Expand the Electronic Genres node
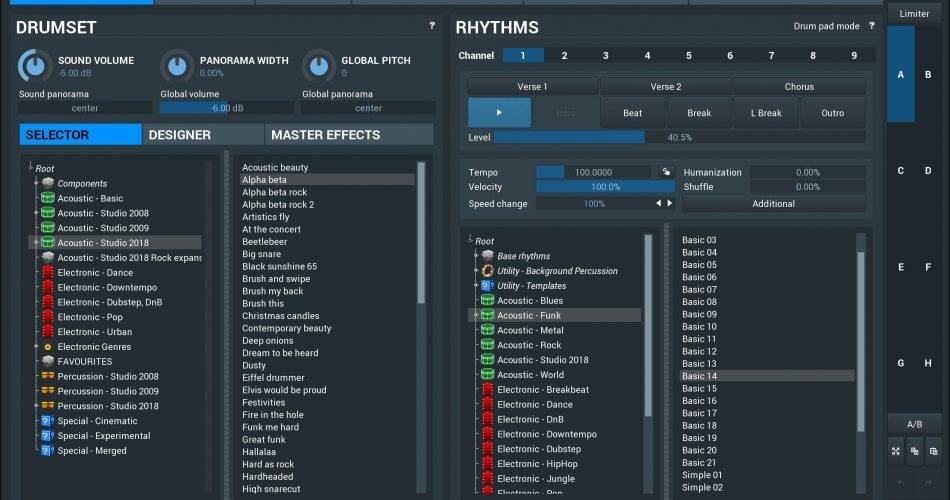Image resolution: width=950 pixels, height=500 pixels. point(36,347)
